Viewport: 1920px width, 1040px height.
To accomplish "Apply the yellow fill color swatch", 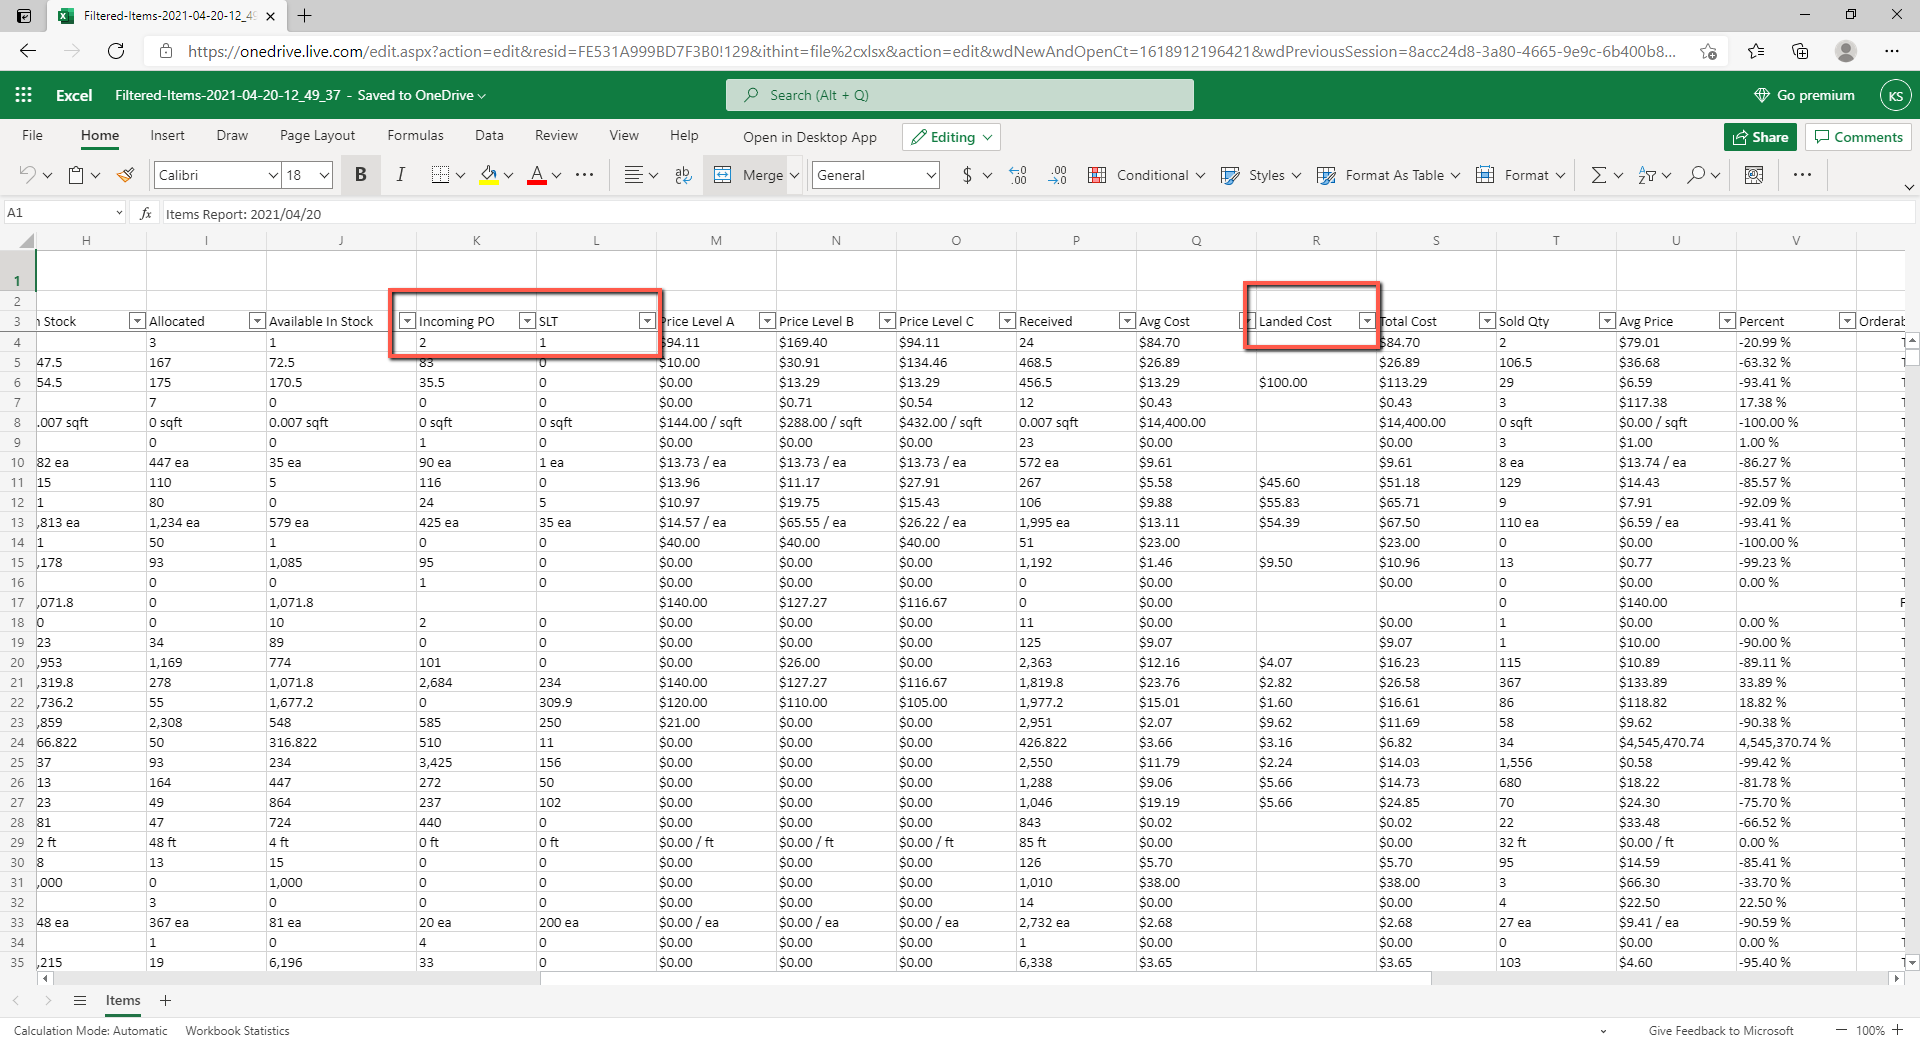I will click(488, 175).
